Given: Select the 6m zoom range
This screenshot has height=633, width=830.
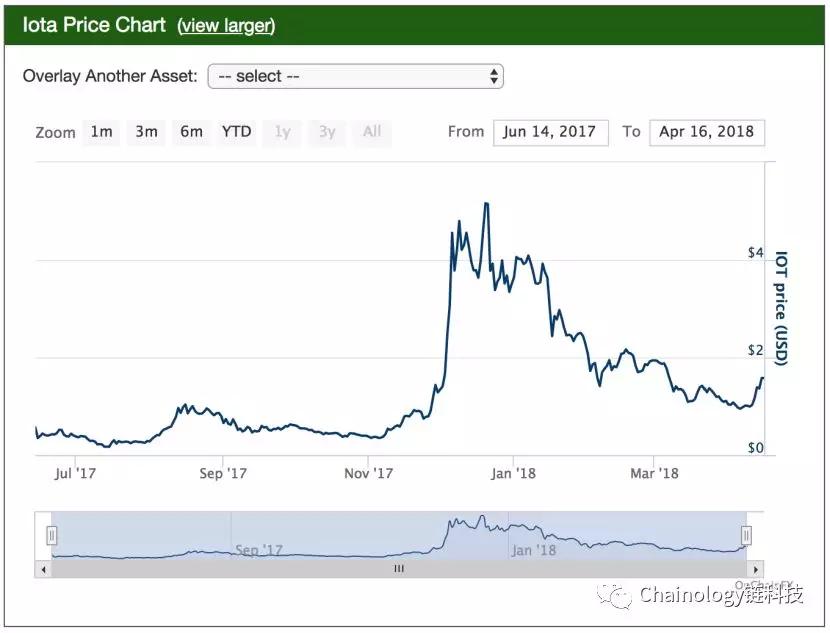Looking at the screenshot, I should 191,132.
